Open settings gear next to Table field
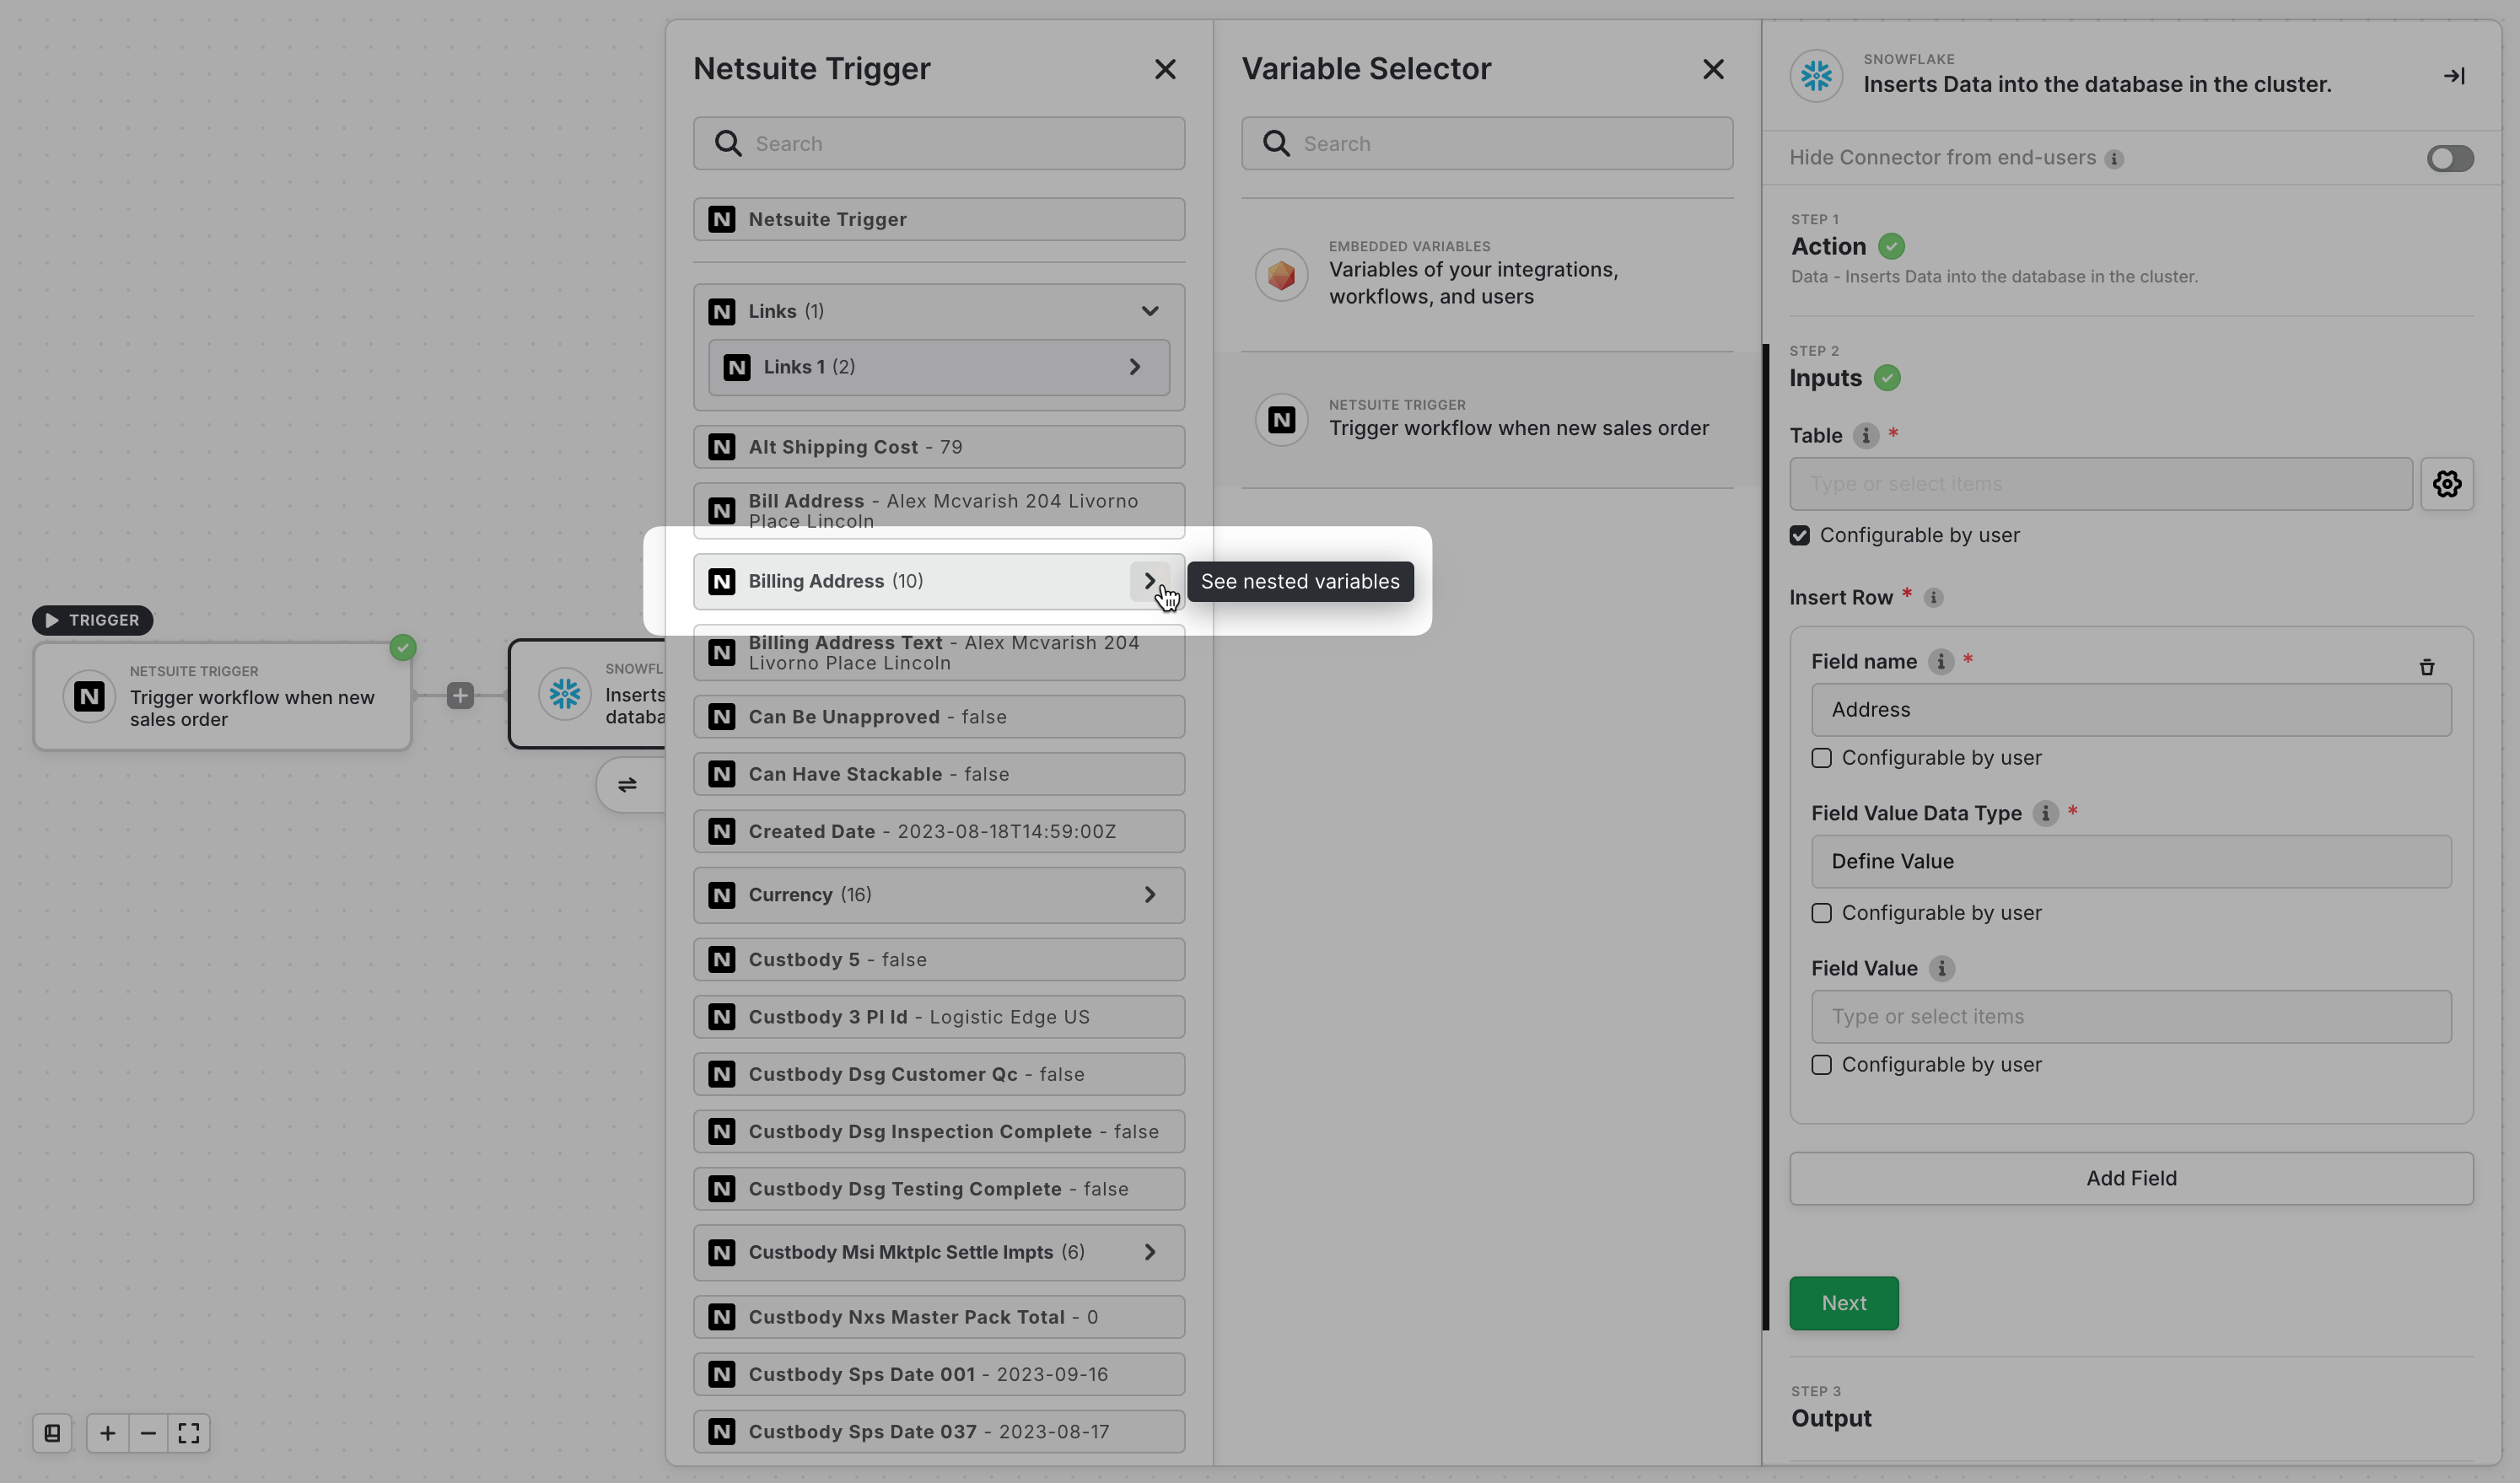 click(2447, 484)
